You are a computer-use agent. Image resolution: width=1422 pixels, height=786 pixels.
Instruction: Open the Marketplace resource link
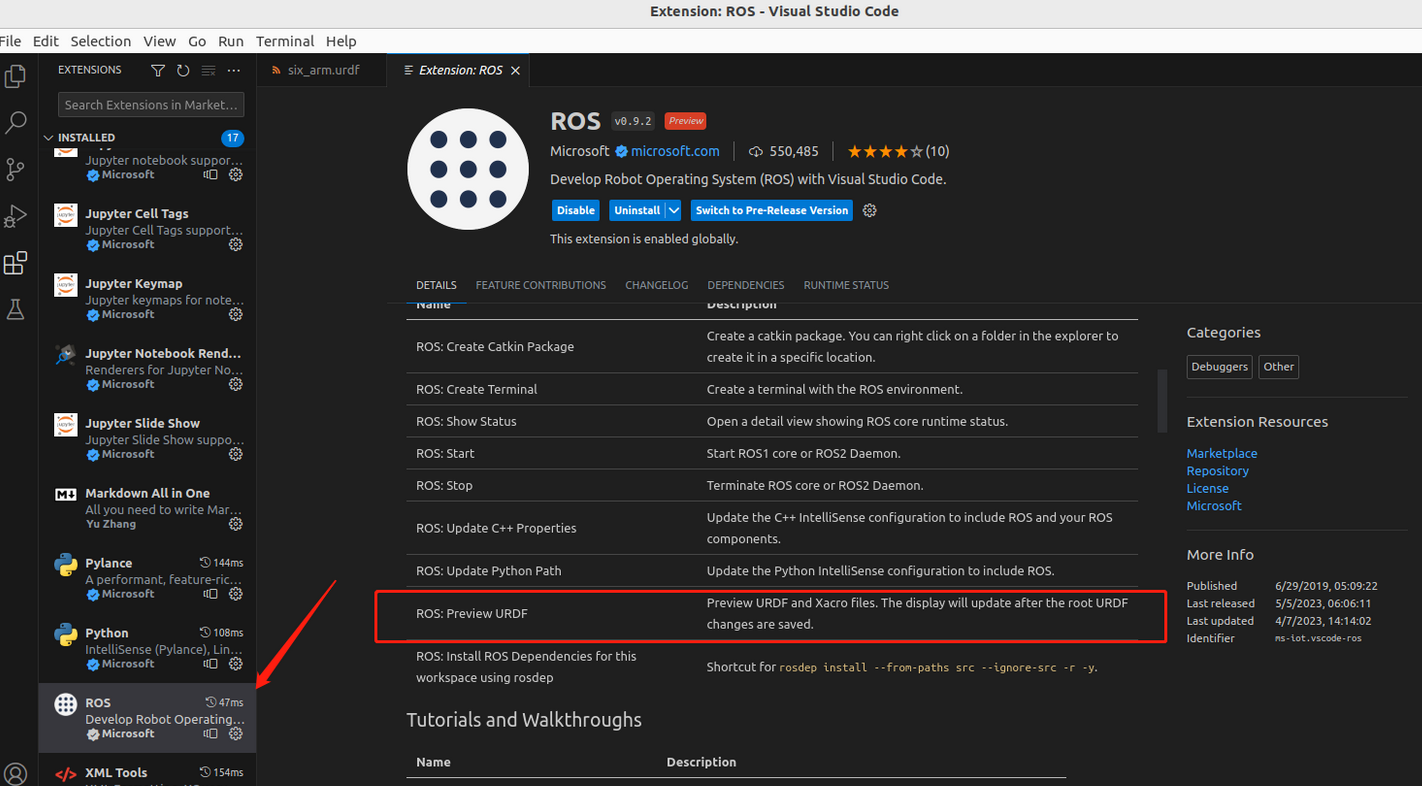click(1222, 453)
